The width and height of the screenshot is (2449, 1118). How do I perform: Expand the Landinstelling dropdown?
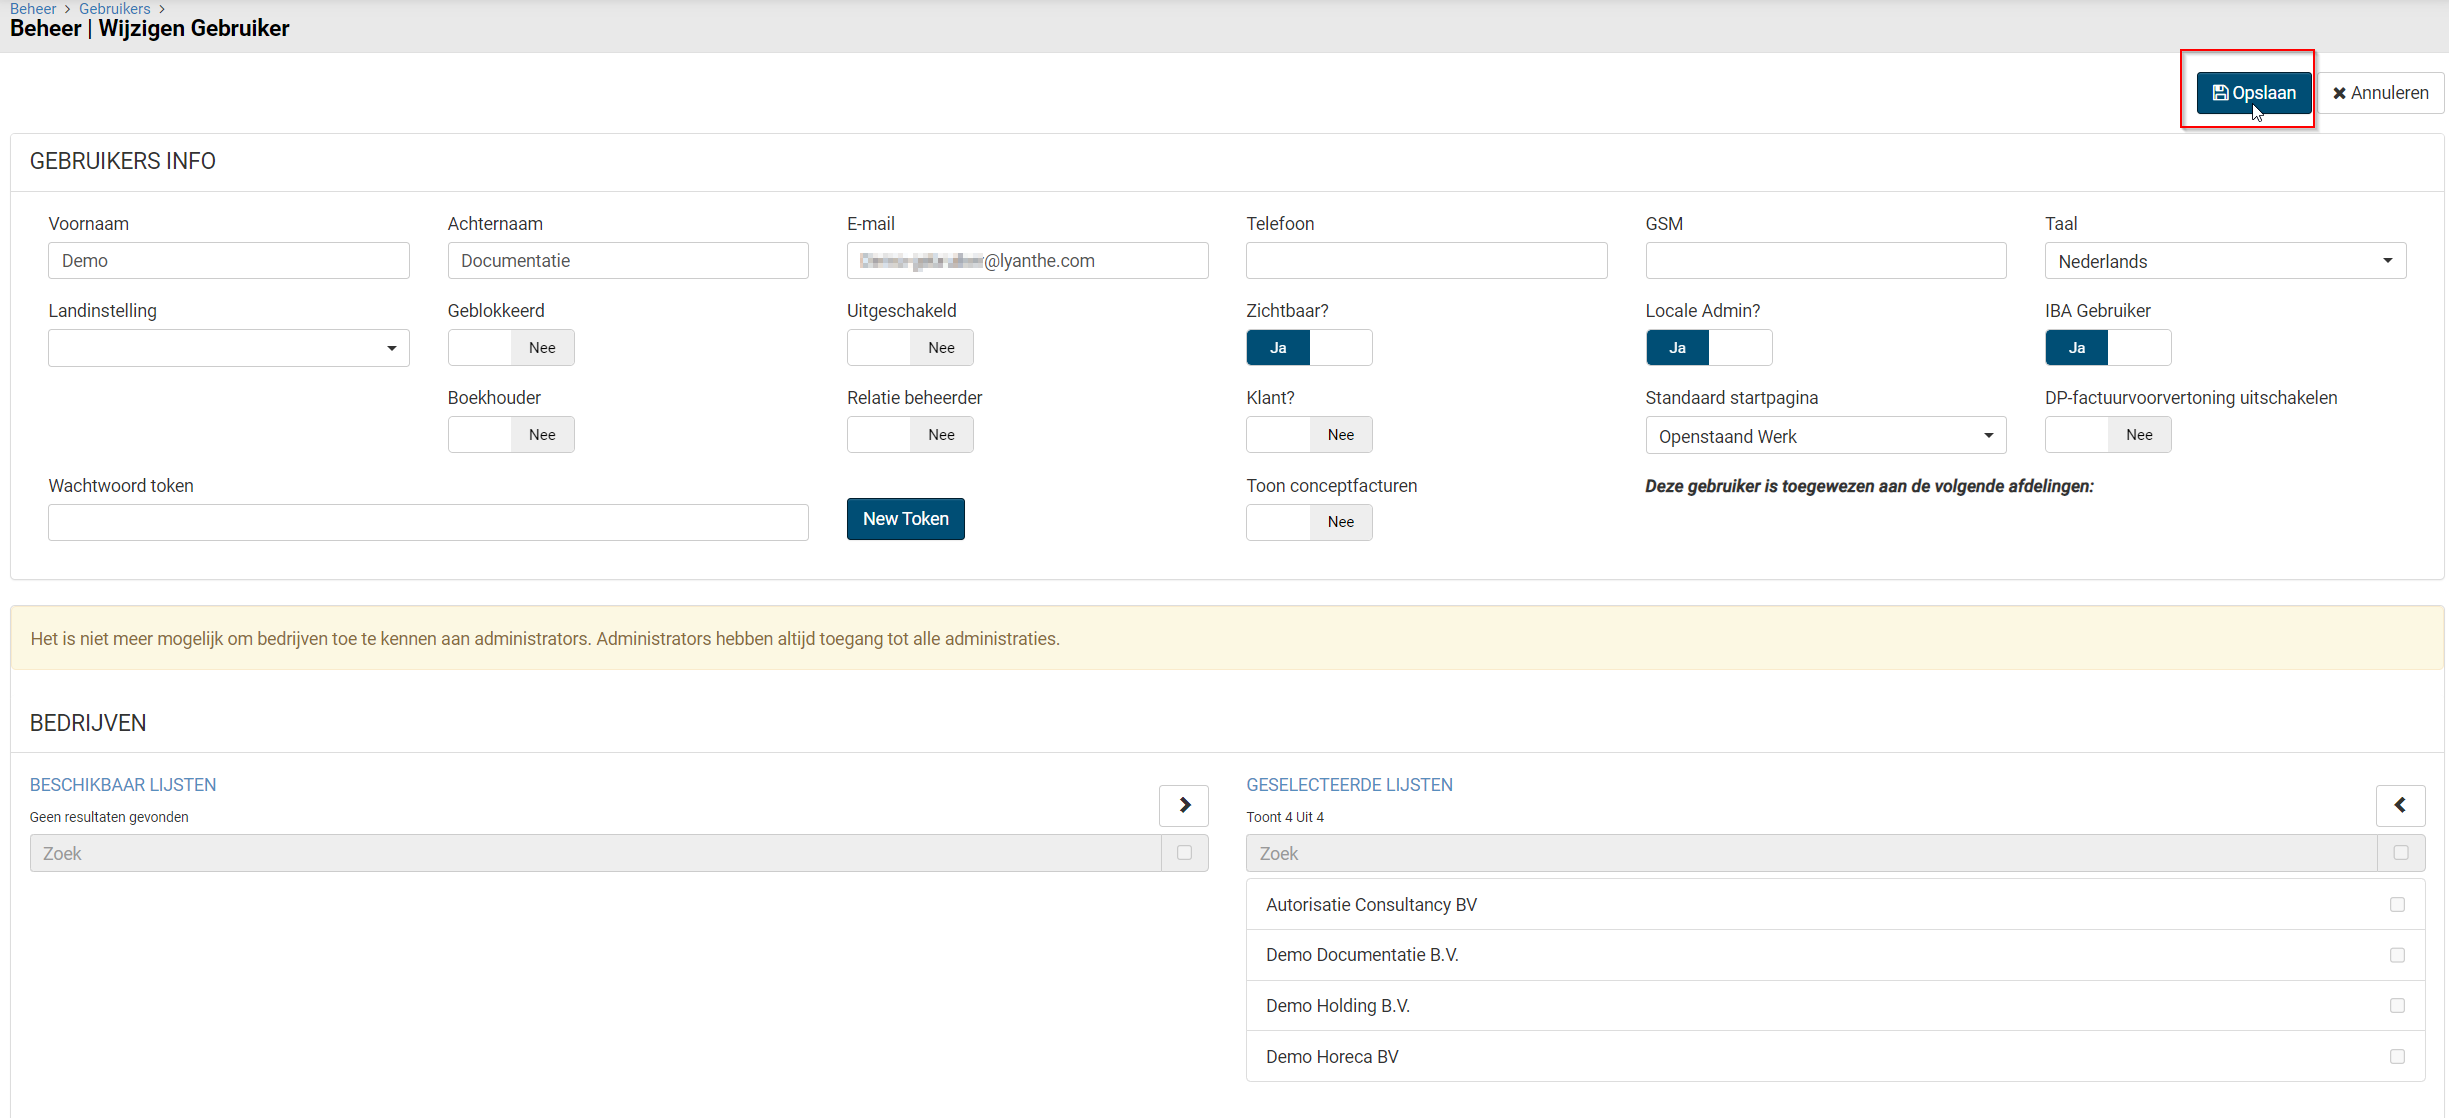(228, 348)
